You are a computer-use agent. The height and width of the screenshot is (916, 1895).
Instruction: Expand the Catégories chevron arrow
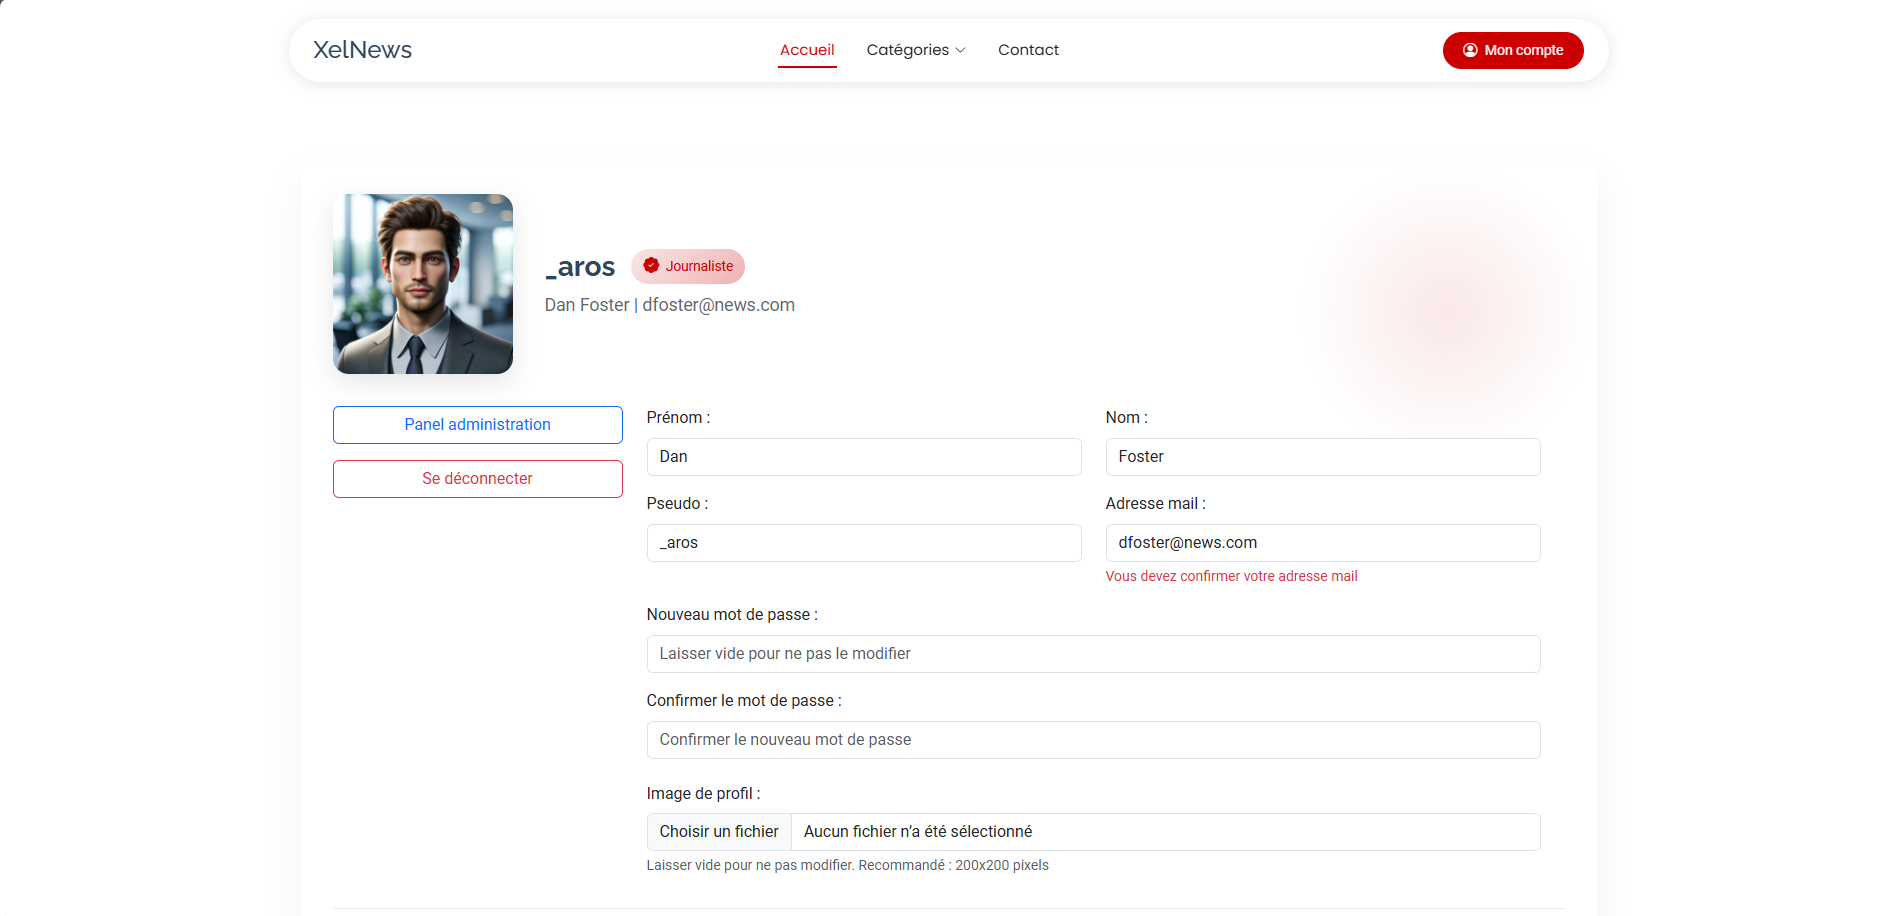[x=960, y=51]
